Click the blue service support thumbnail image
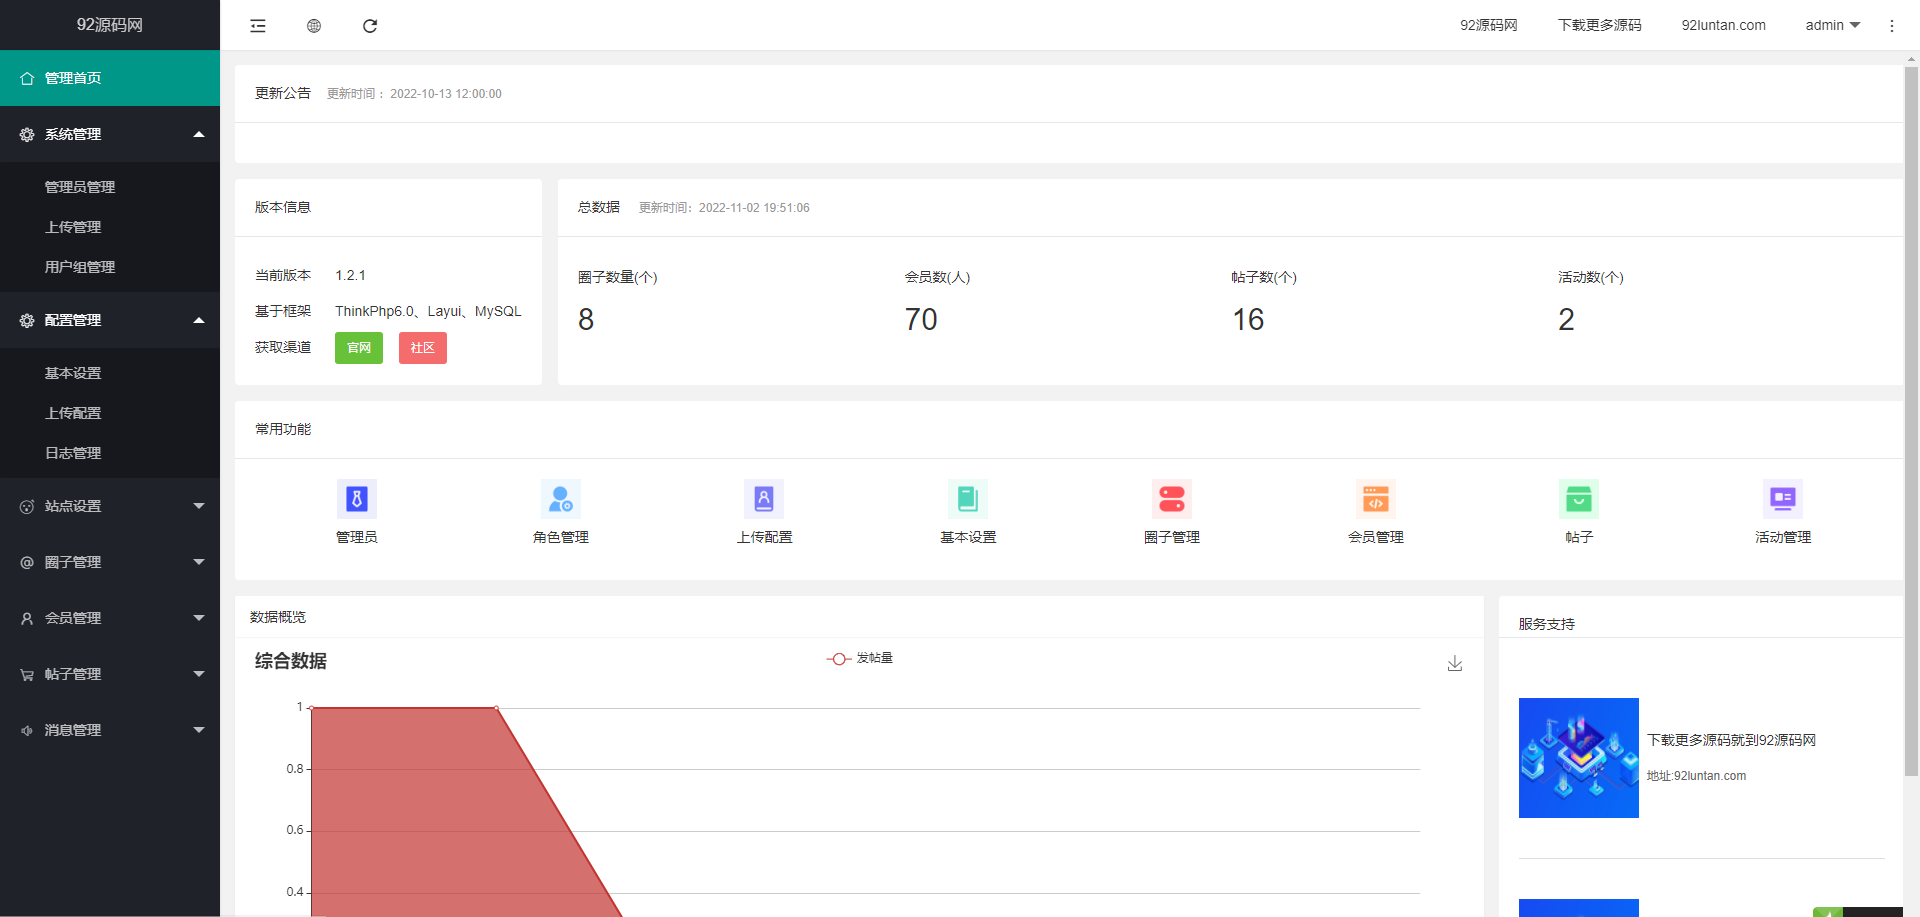 1579,758
